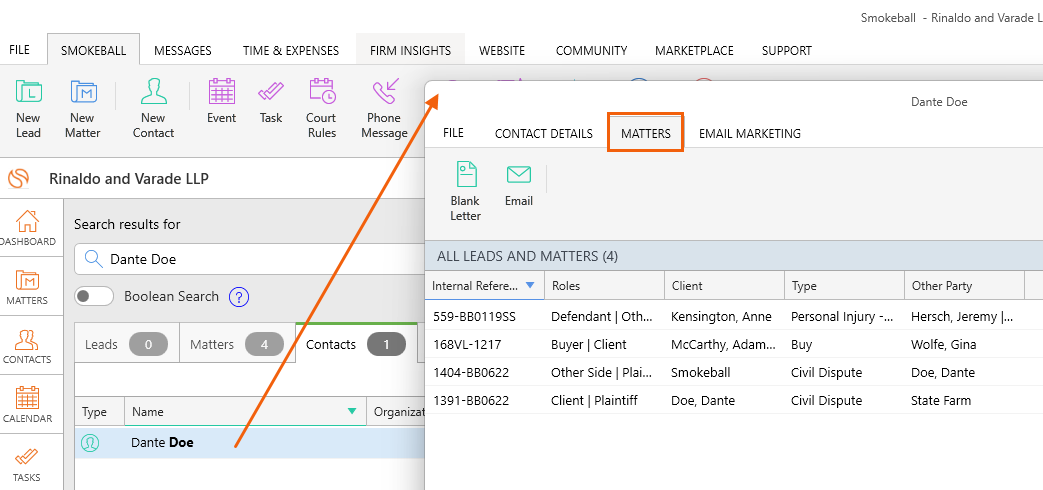Toggle the Boolean Search switch
This screenshot has height=490, width=1043.
coord(94,297)
